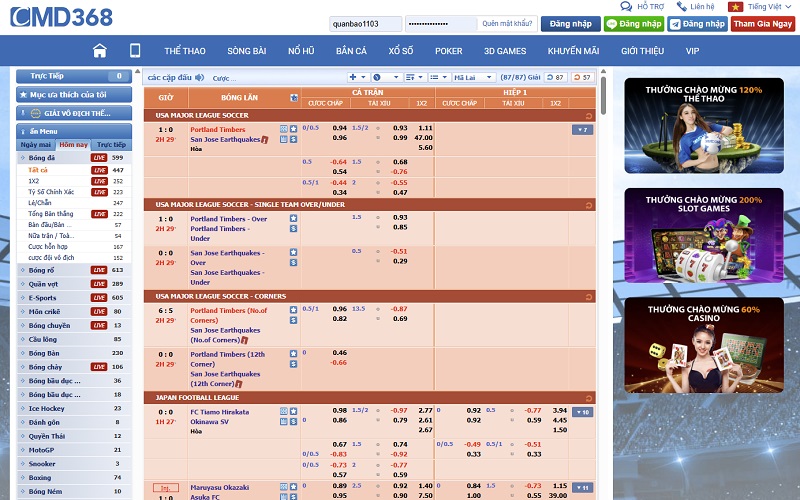The height and width of the screenshot is (500, 800).
Task: Open the 120% Thể Thao welcome bonus banner
Action: (704, 126)
